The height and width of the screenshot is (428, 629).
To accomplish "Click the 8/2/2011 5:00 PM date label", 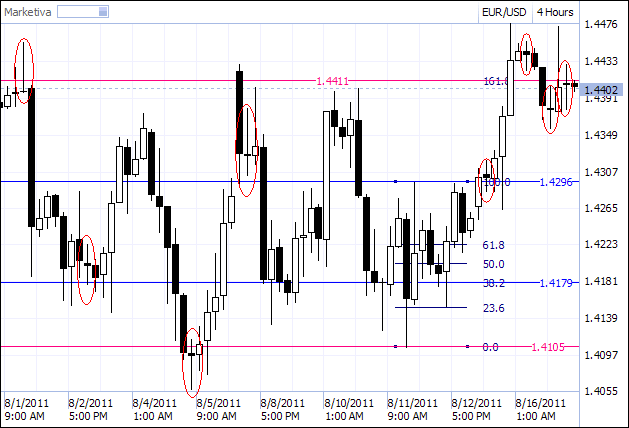I will [x=90, y=410].
